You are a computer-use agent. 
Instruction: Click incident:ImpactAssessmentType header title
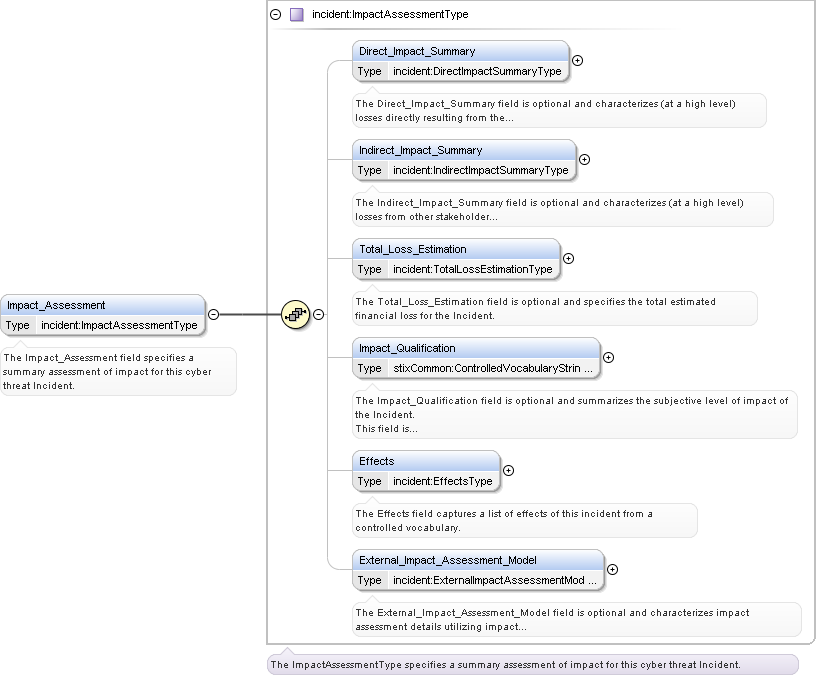click(x=390, y=15)
